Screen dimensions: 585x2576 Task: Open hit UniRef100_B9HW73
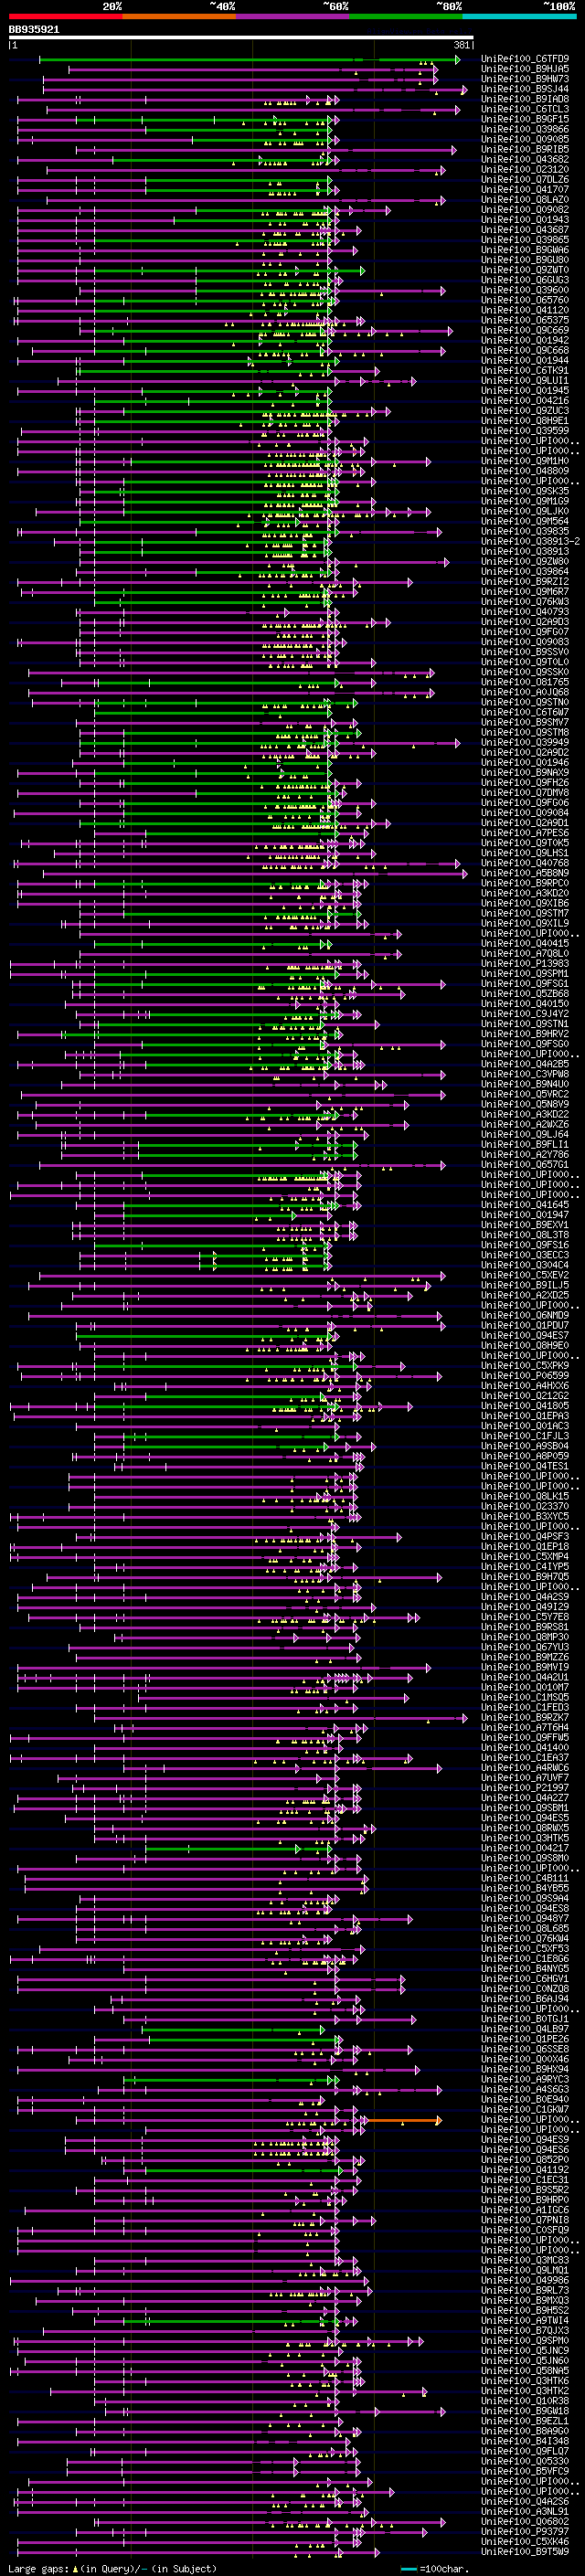525,79
